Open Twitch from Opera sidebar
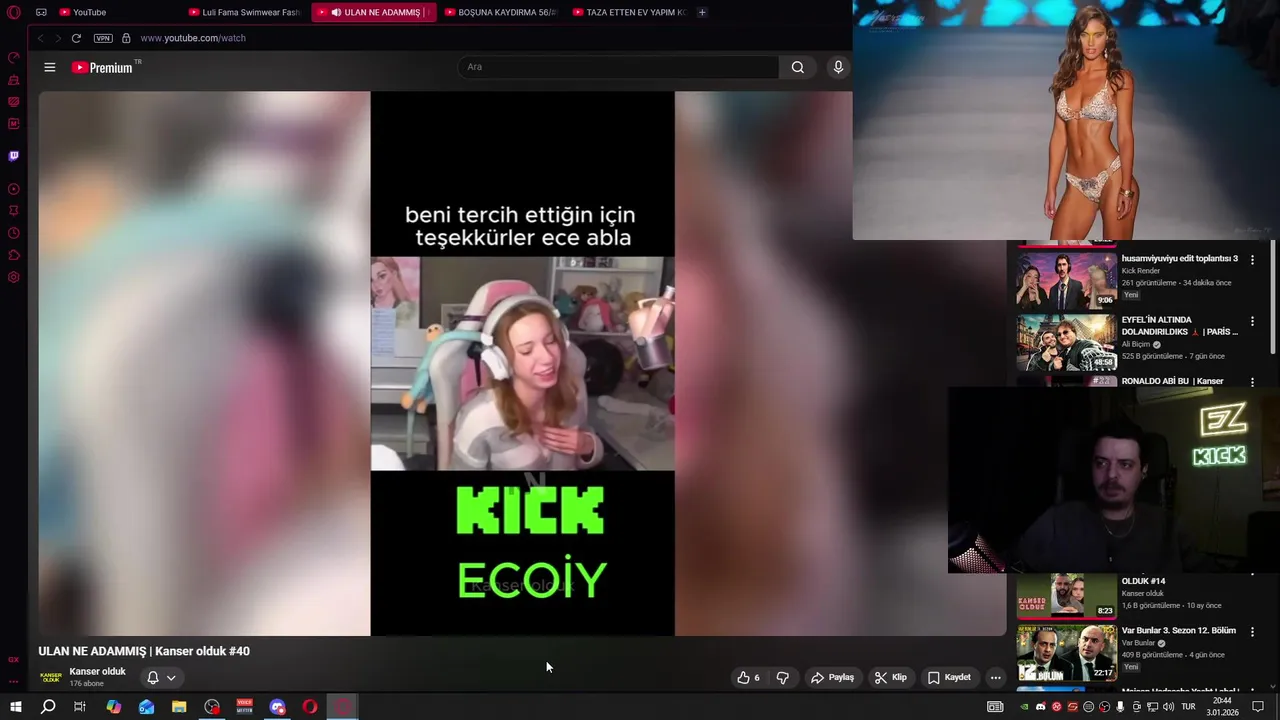The width and height of the screenshot is (1280, 720). click(13, 156)
